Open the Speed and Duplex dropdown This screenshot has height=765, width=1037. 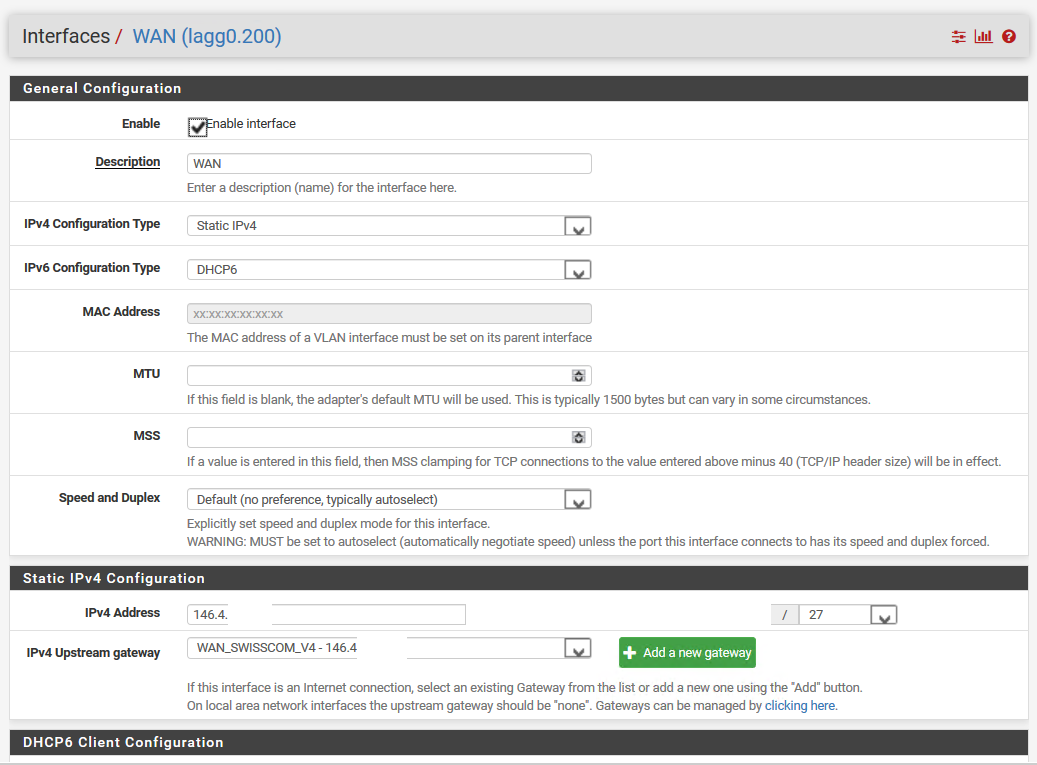click(577, 498)
